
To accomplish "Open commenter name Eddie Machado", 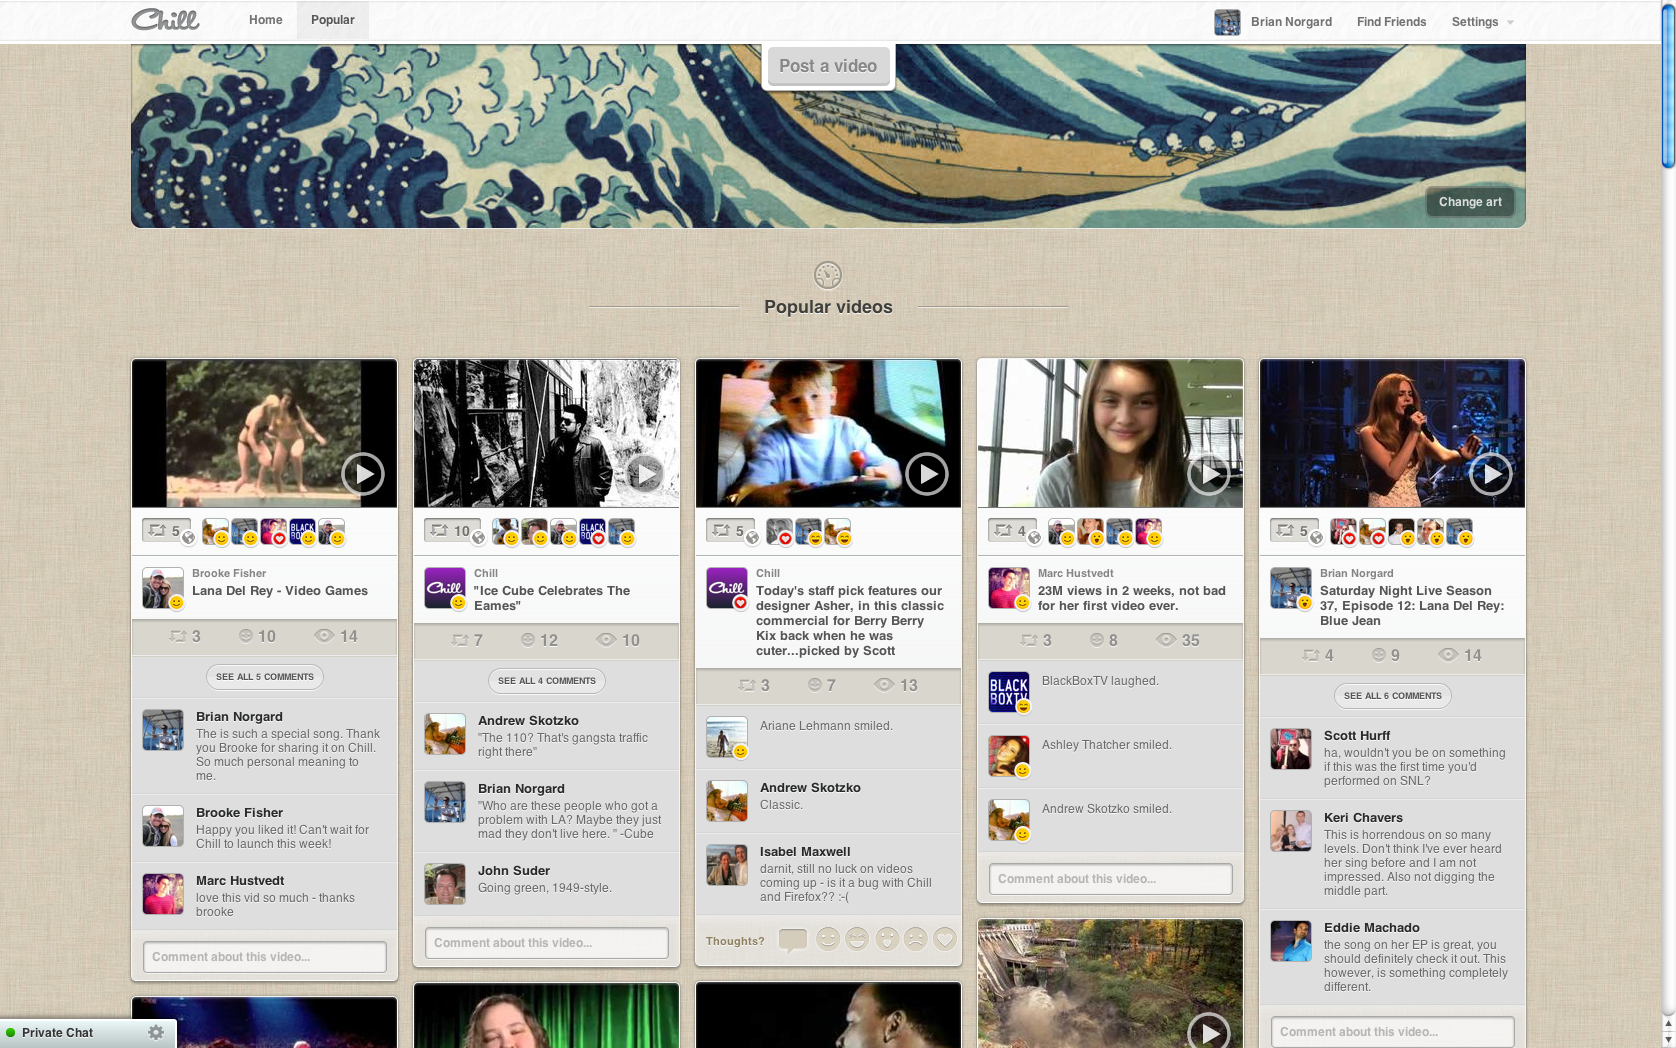I will (x=1372, y=928).
